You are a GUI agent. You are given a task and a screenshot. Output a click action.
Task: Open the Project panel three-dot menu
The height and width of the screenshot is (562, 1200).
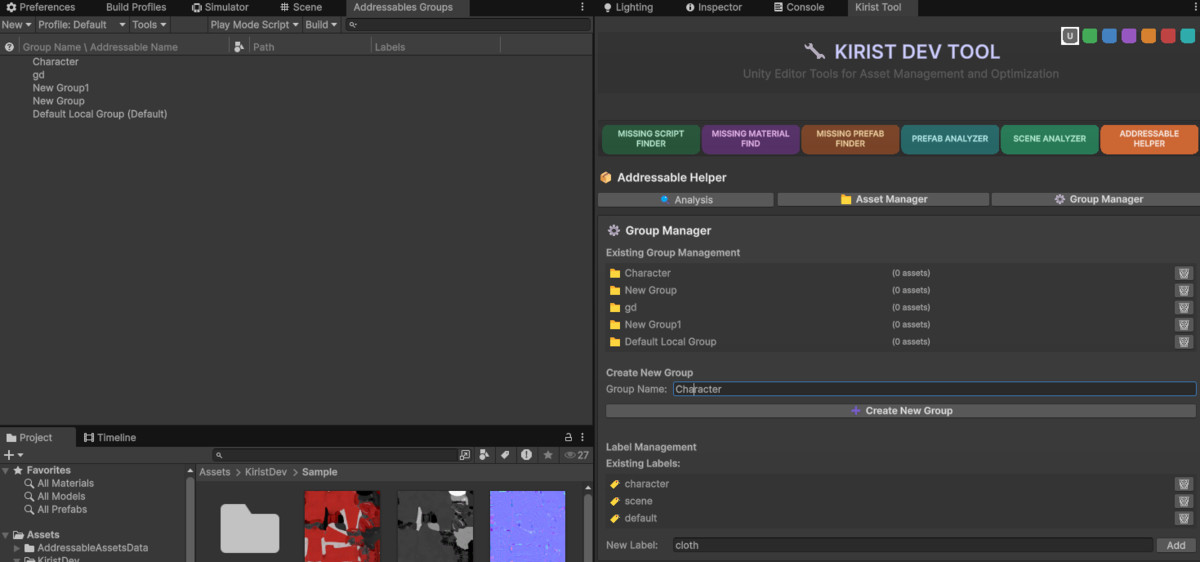click(x=583, y=437)
